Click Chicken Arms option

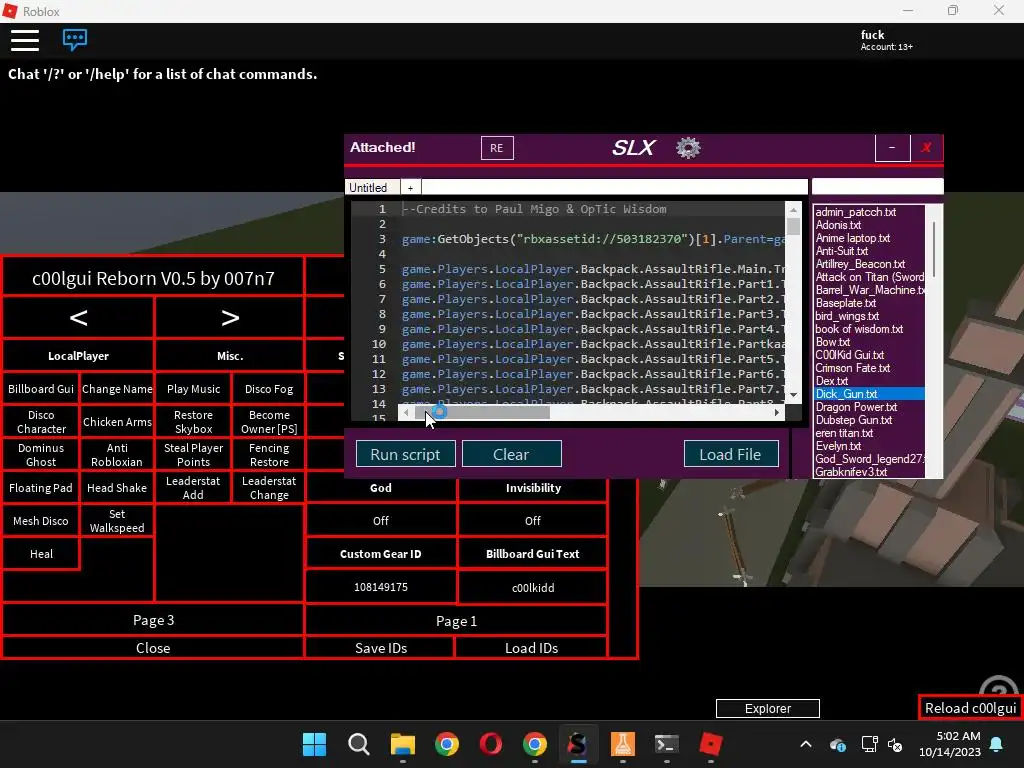[117, 422]
